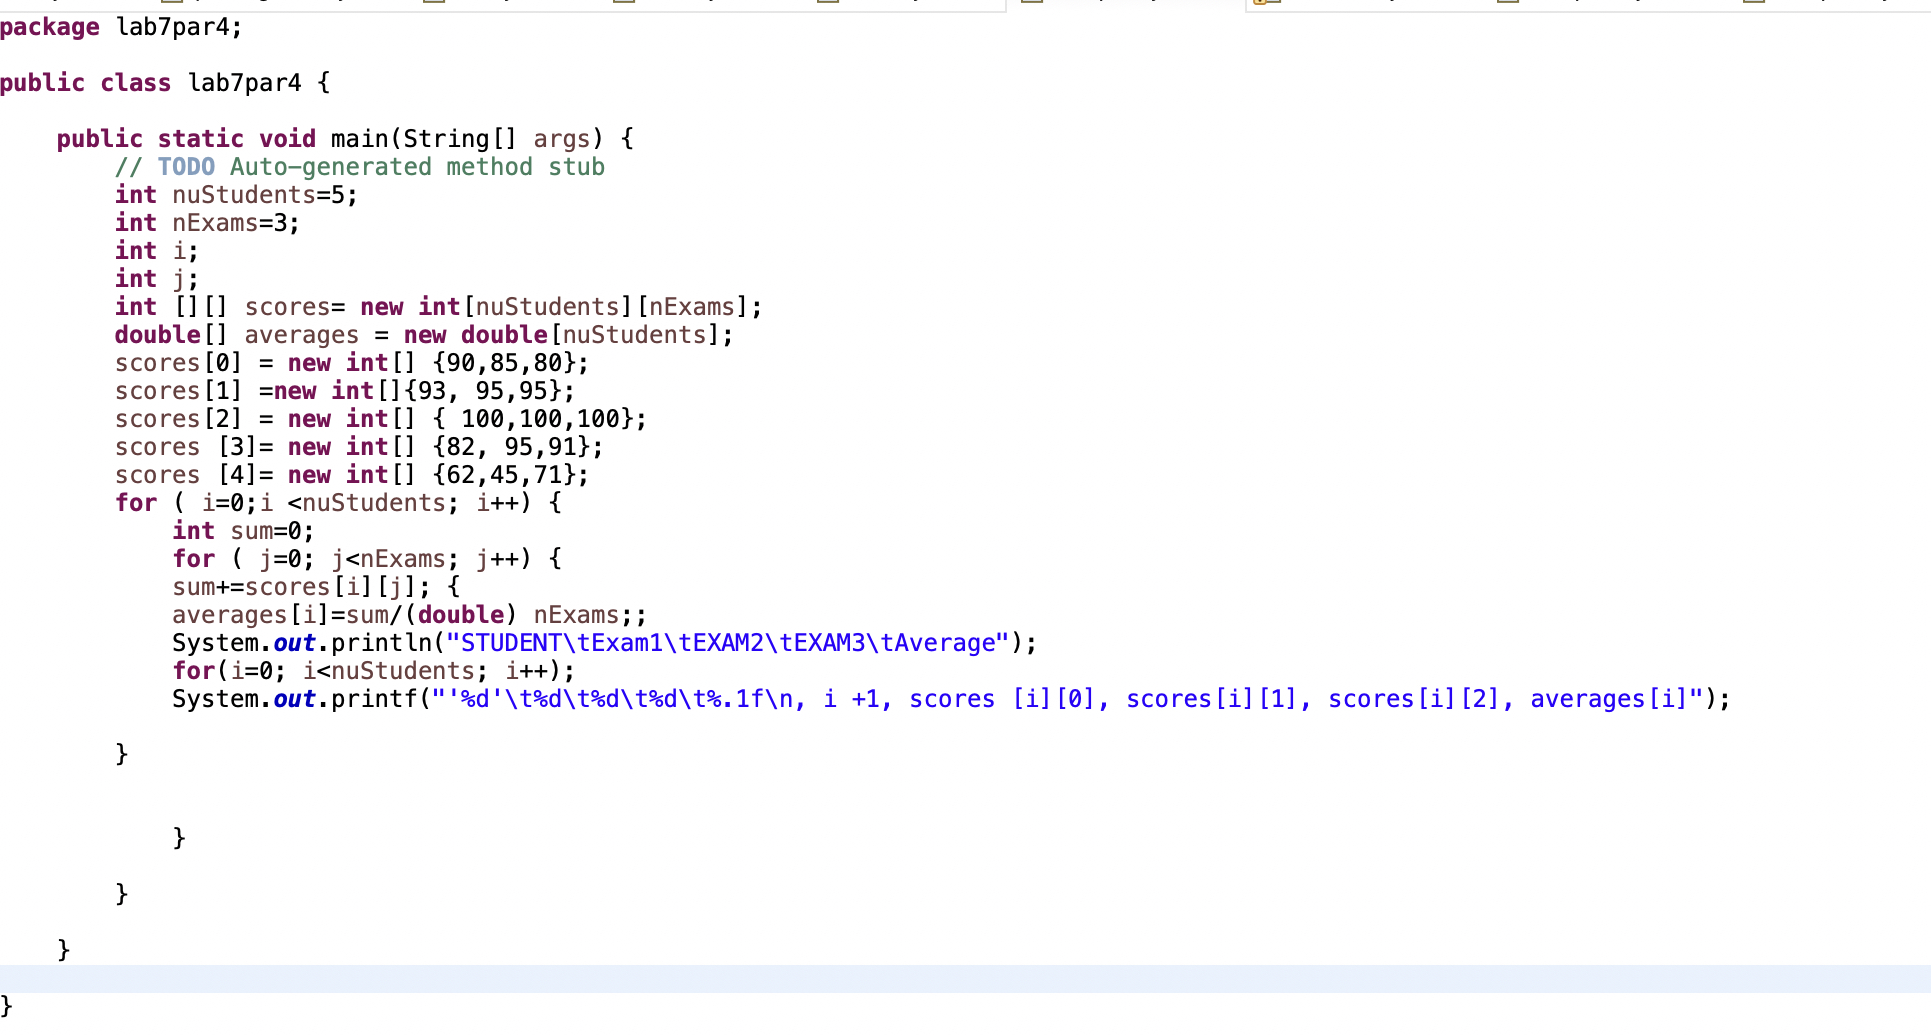Viewport: 1931px width, 1035px height.
Task: Click the averages array declaration line
Action: [420, 335]
